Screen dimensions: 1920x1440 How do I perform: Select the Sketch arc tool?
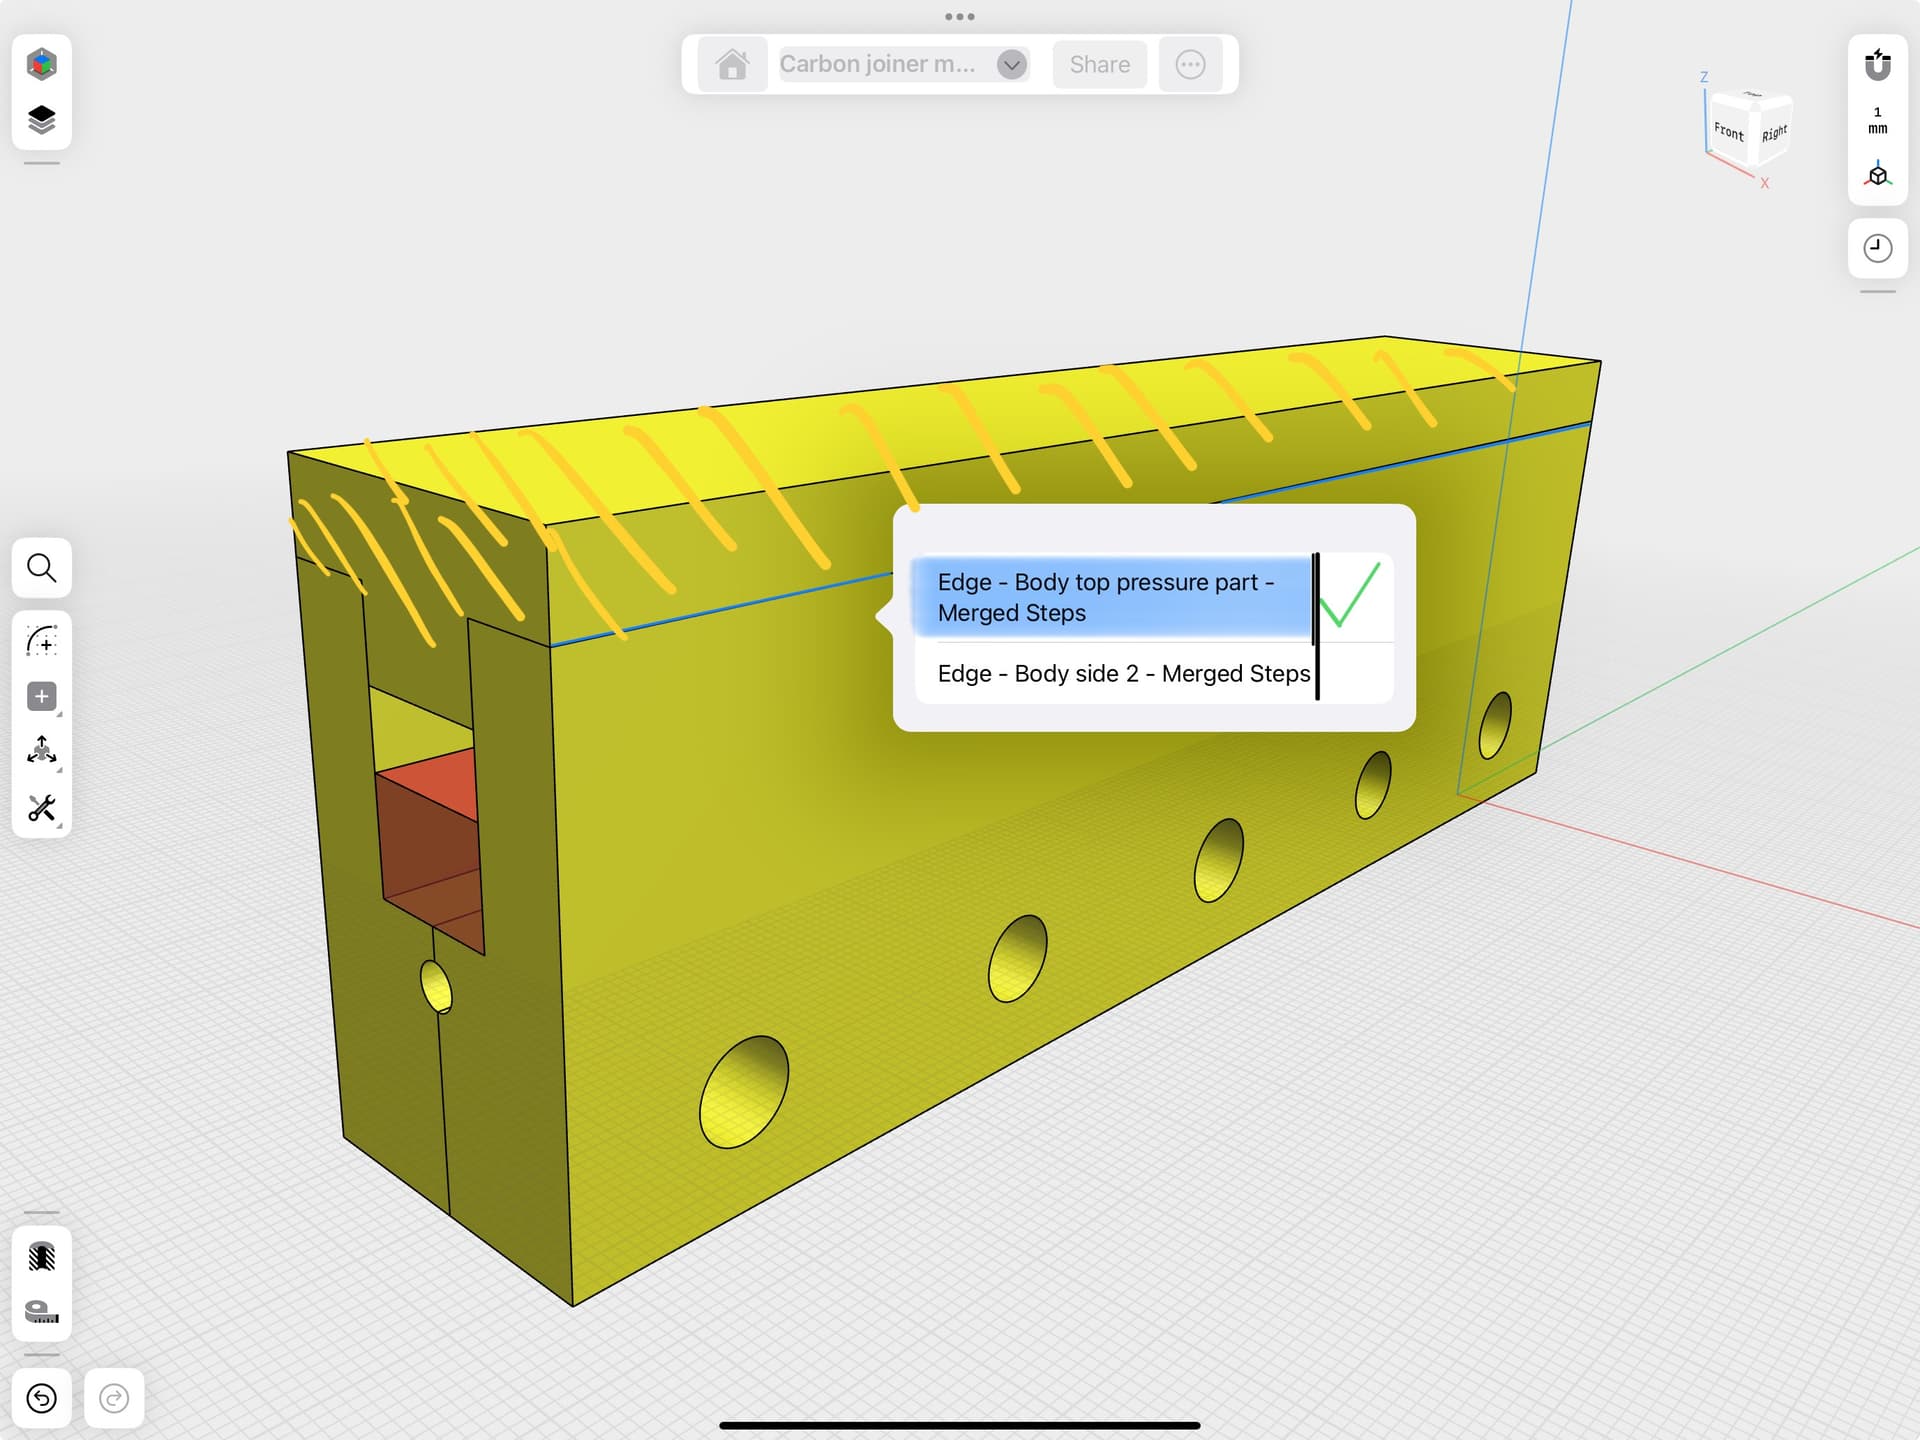(41, 641)
